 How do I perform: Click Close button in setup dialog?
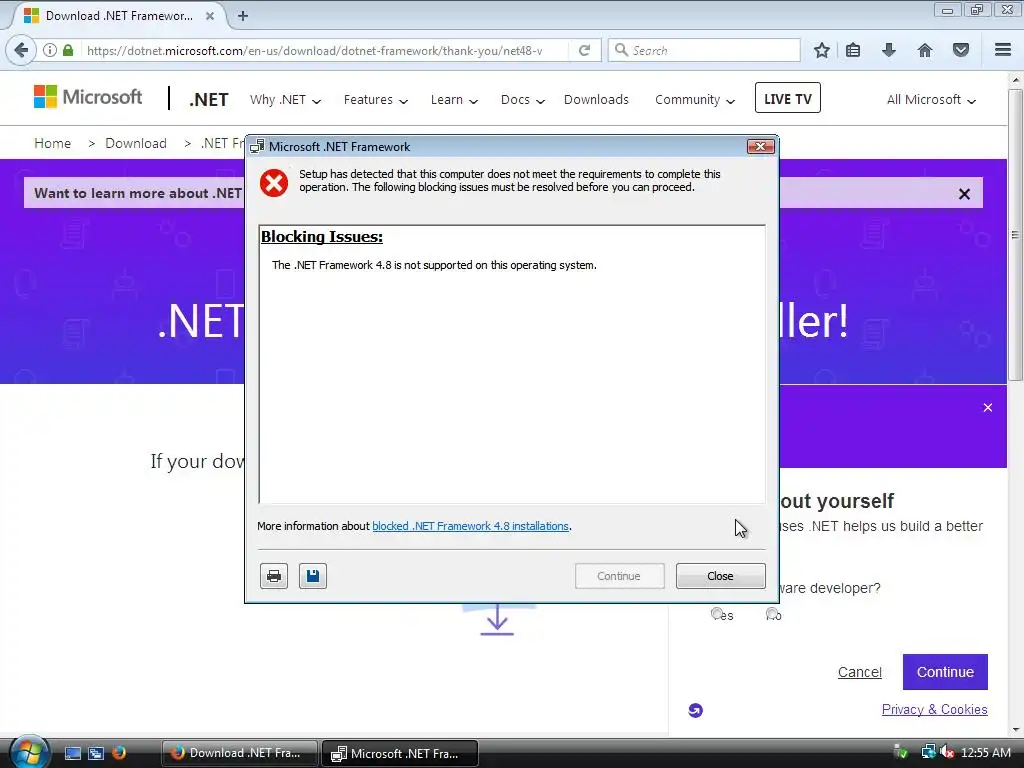pos(720,576)
